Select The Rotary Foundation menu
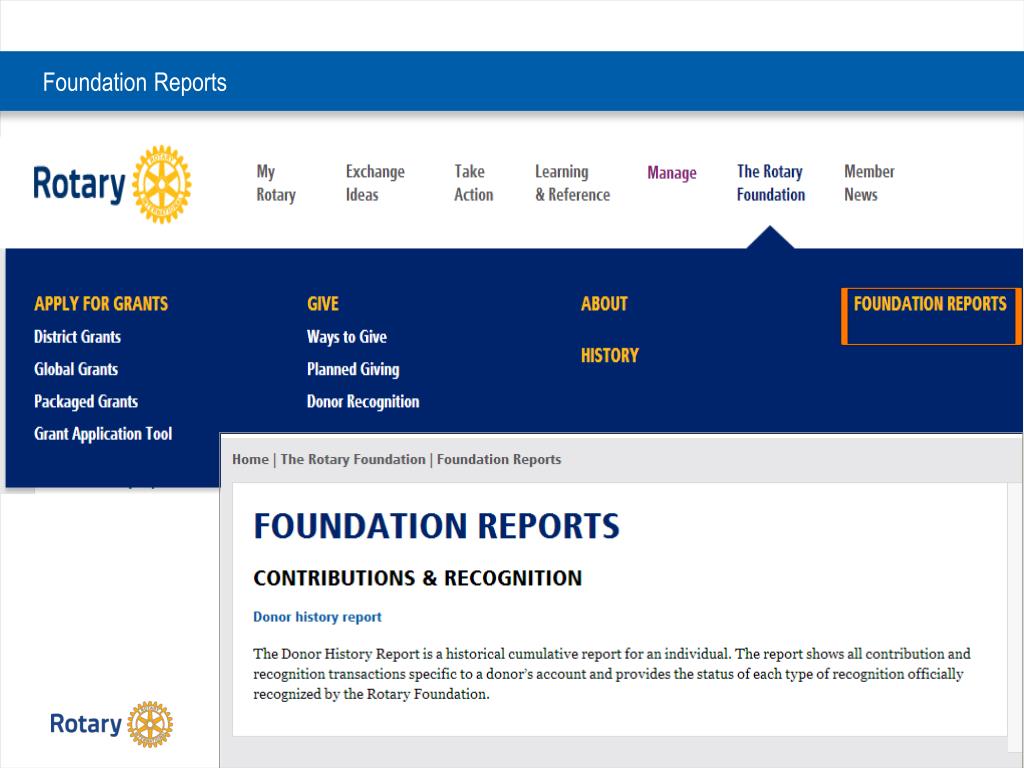This screenshot has width=1024, height=768. pos(771,184)
